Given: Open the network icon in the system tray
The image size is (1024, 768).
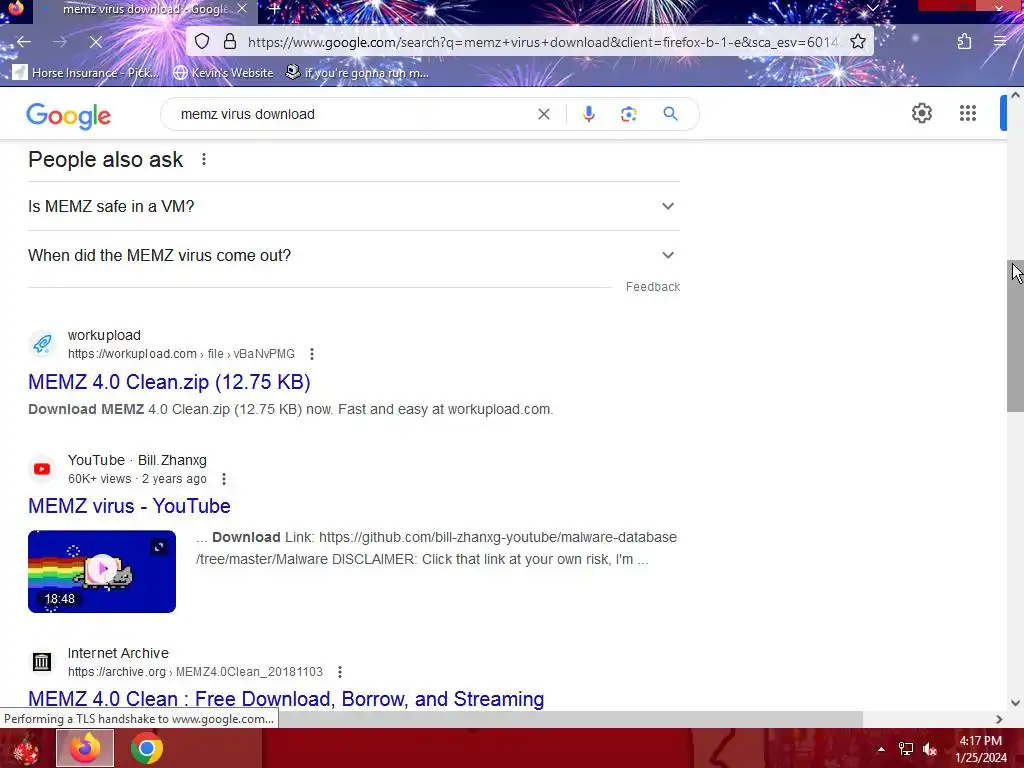Looking at the screenshot, I should 906,748.
